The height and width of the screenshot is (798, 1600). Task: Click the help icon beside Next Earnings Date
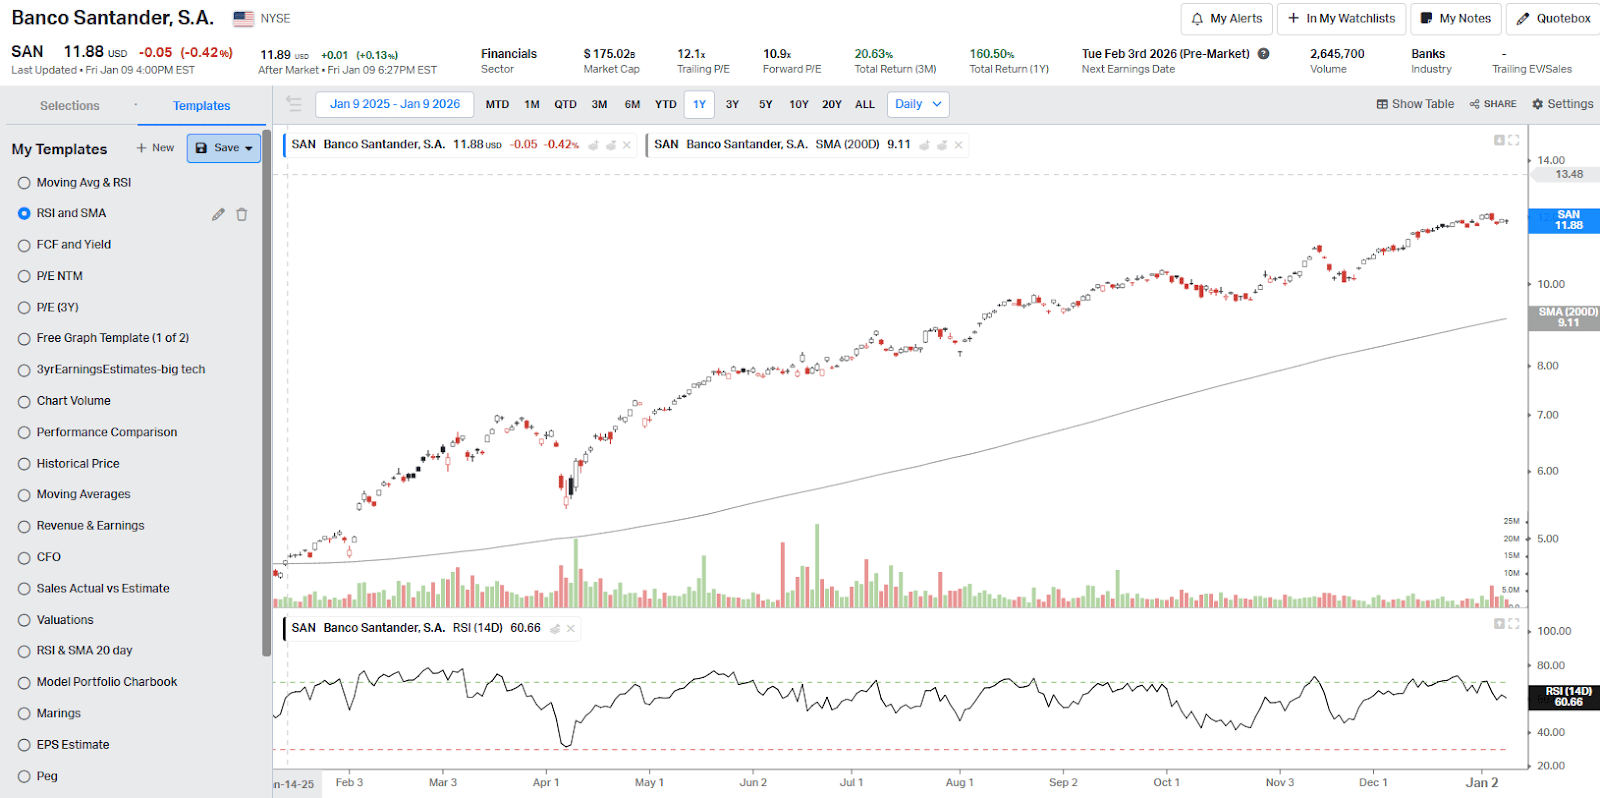[x=1263, y=54]
